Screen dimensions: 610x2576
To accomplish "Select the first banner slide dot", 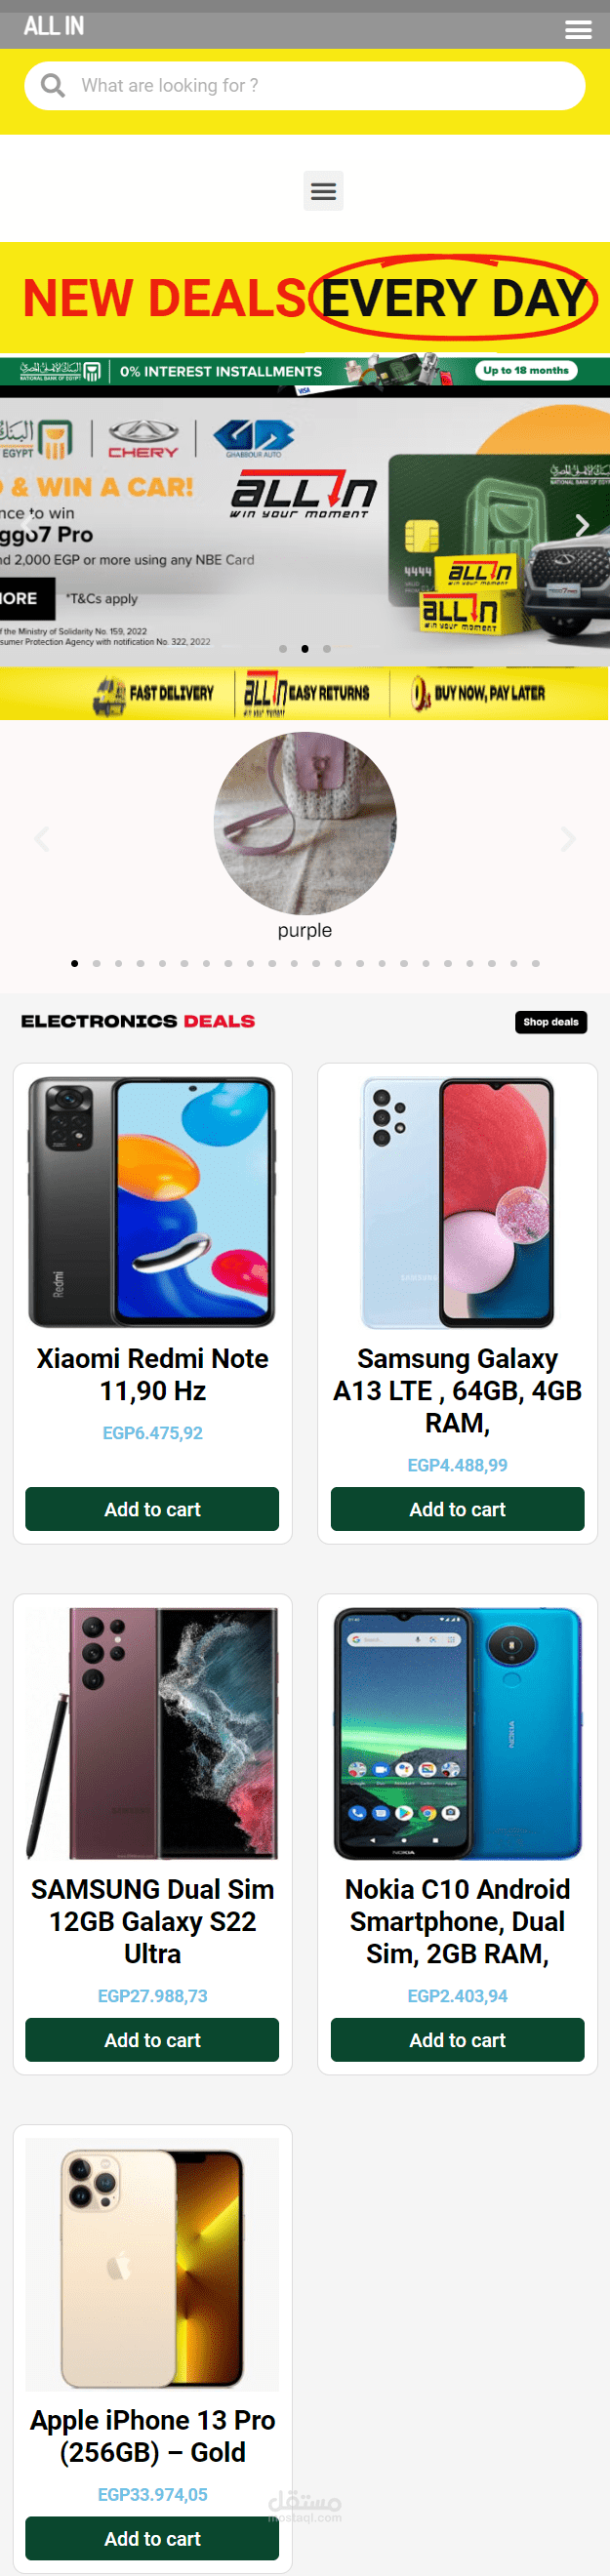I will 283,649.
